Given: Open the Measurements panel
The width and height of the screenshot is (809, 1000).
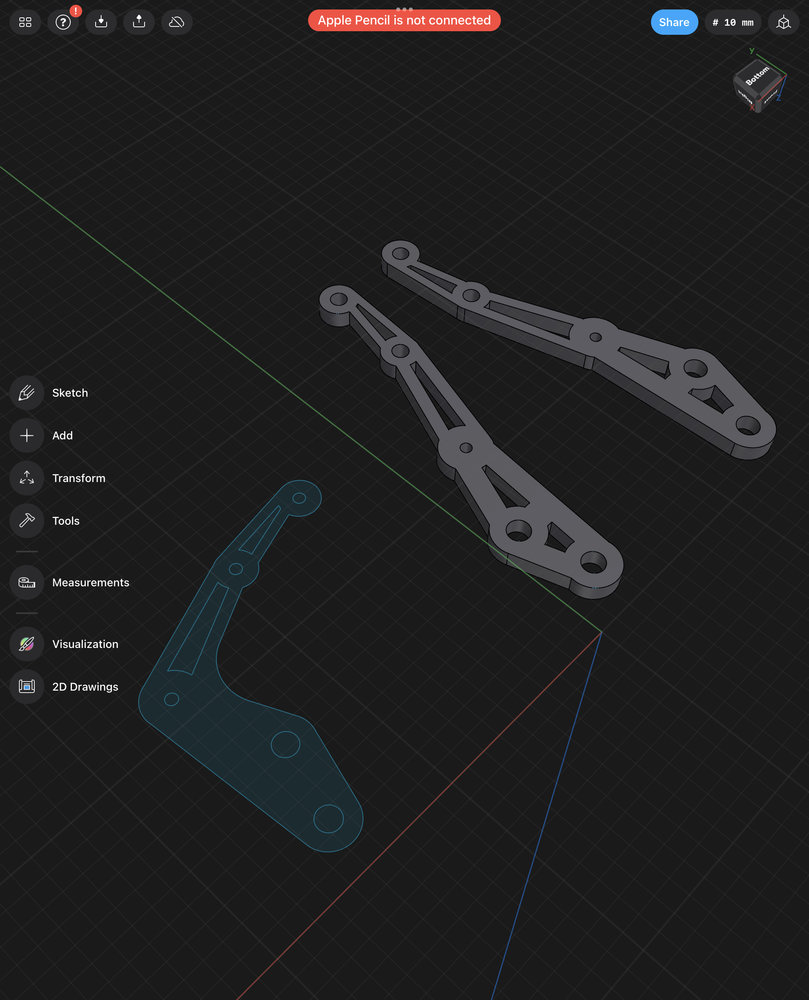Looking at the screenshot, I should (x=27, y=583).
